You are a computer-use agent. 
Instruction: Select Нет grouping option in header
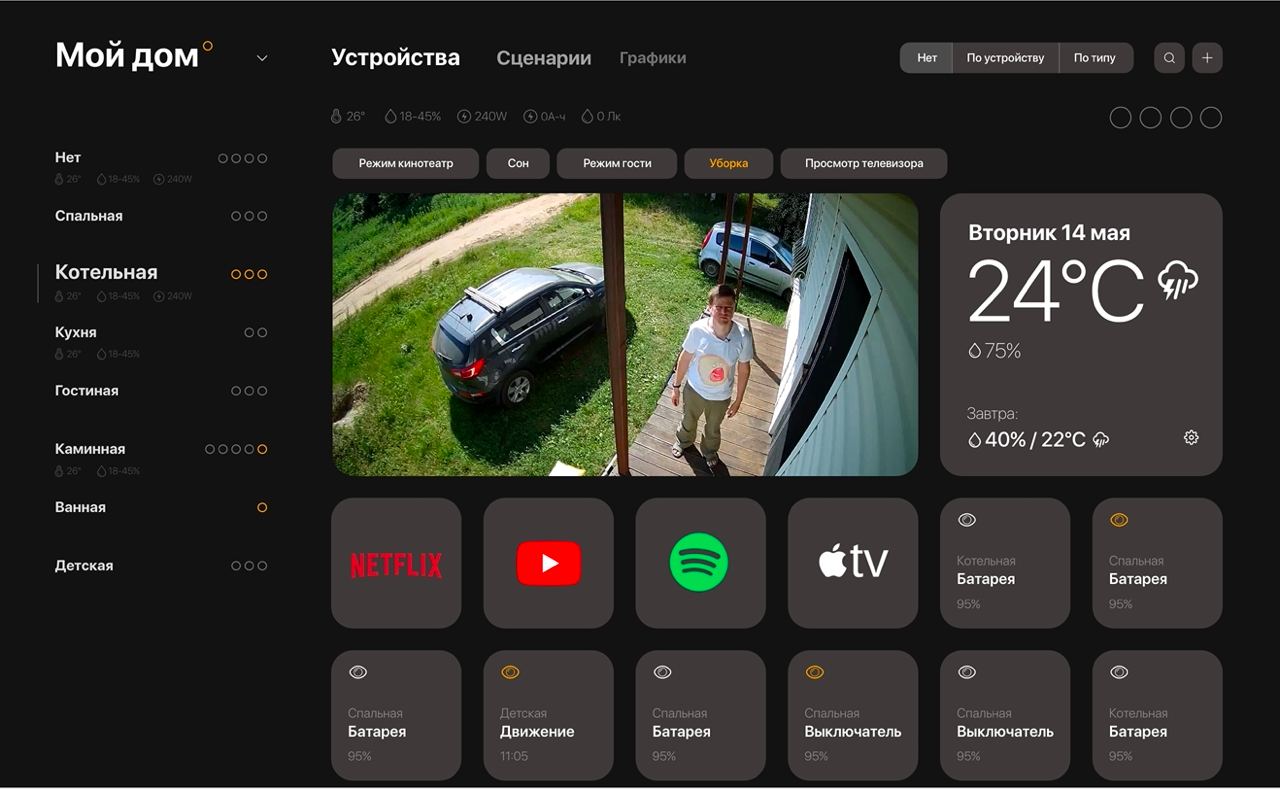pyautogui.click(x=927, y=58)
